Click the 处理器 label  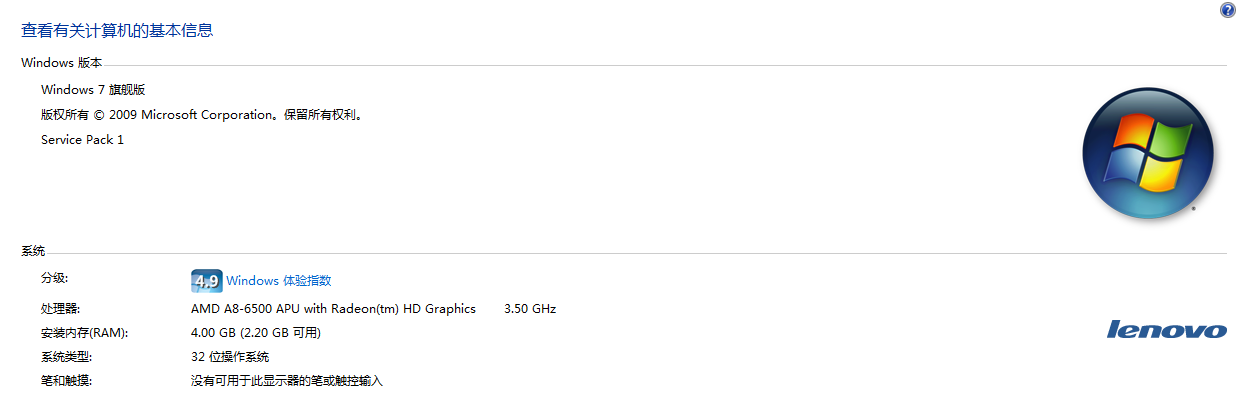[59, 309]
